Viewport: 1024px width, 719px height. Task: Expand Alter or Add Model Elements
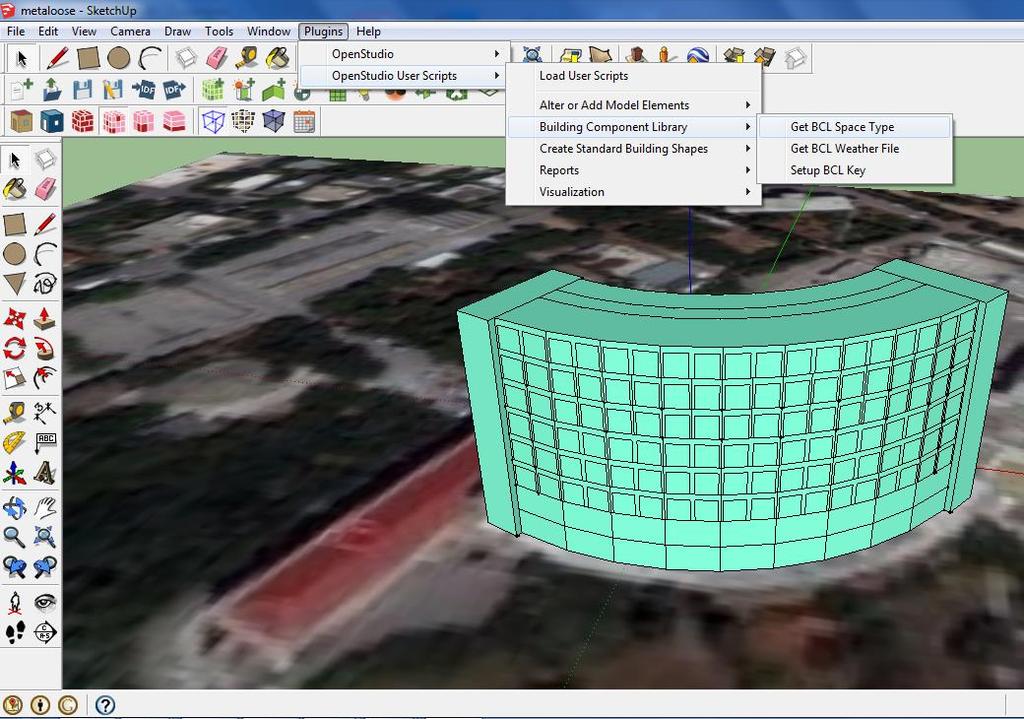click(633, 105)
